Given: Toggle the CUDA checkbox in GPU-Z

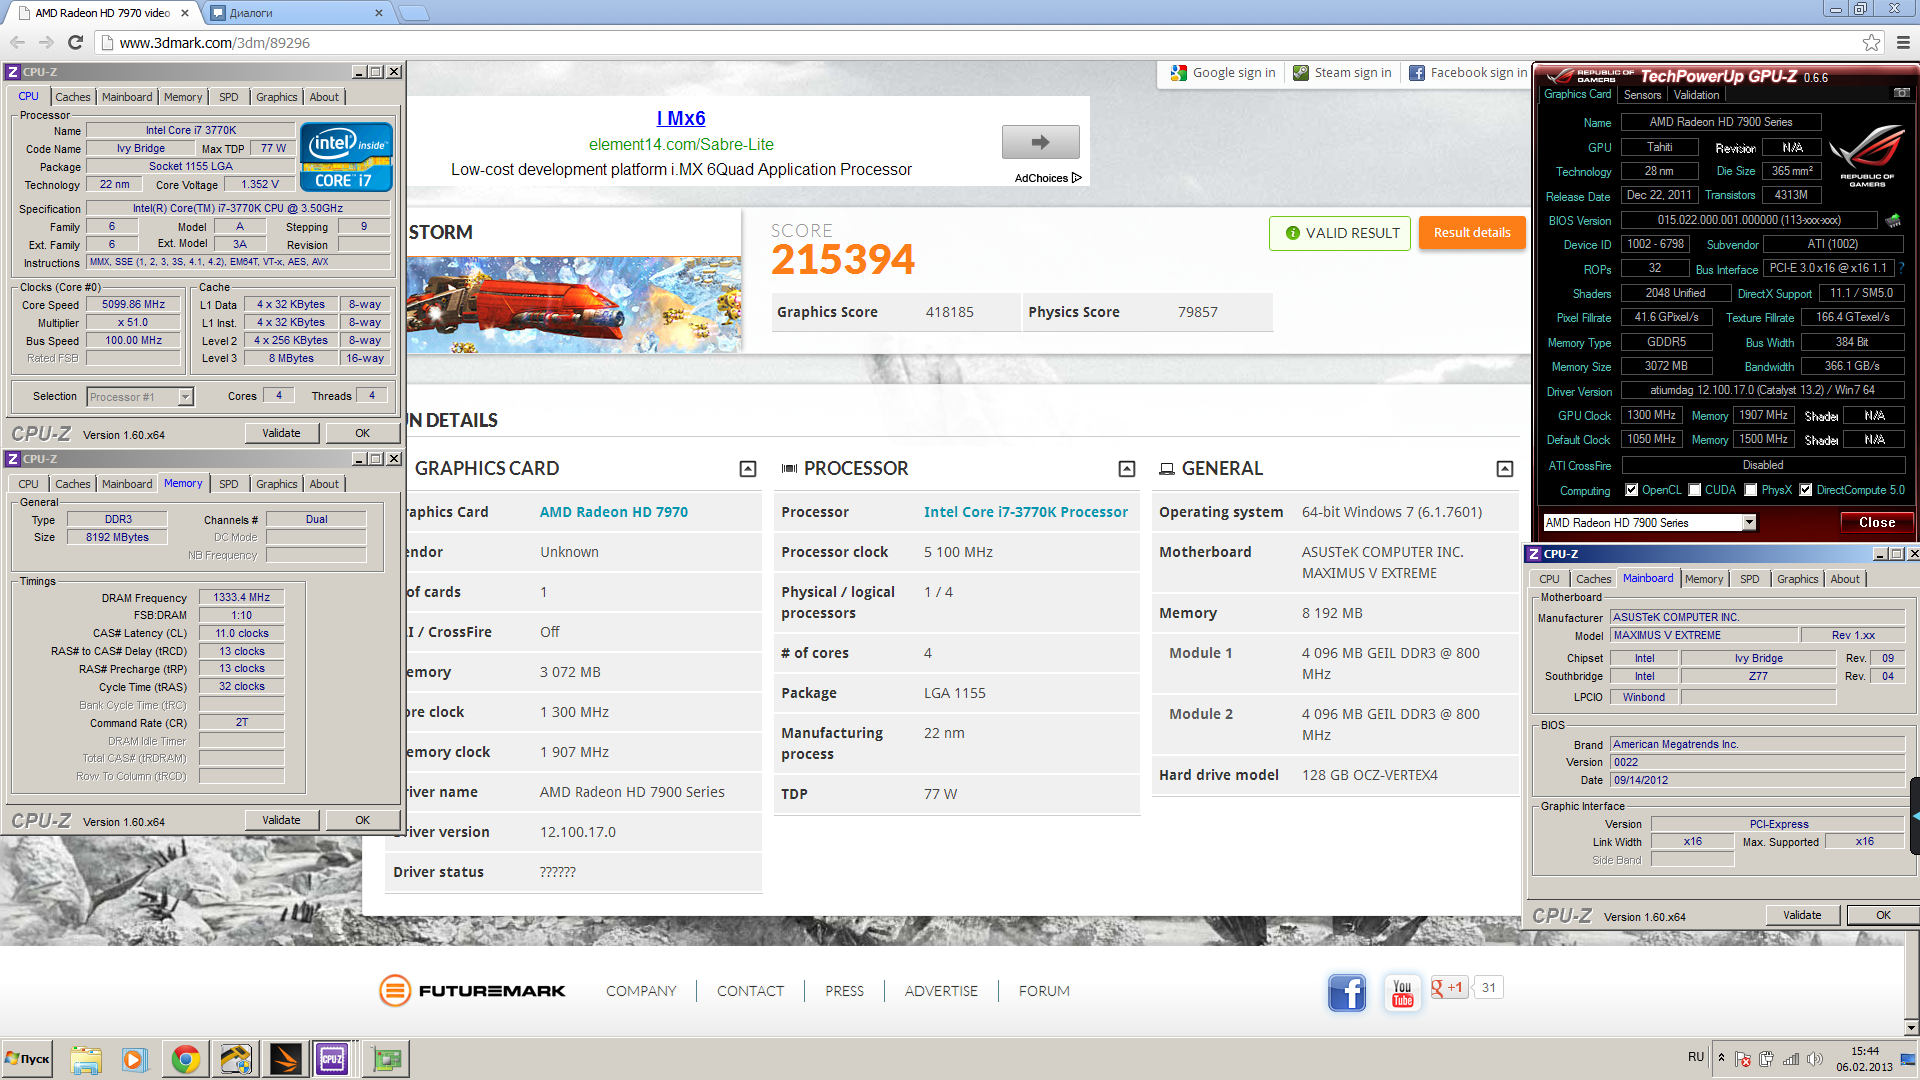Looking at the screenshot, I should [x=1695, y=490].
